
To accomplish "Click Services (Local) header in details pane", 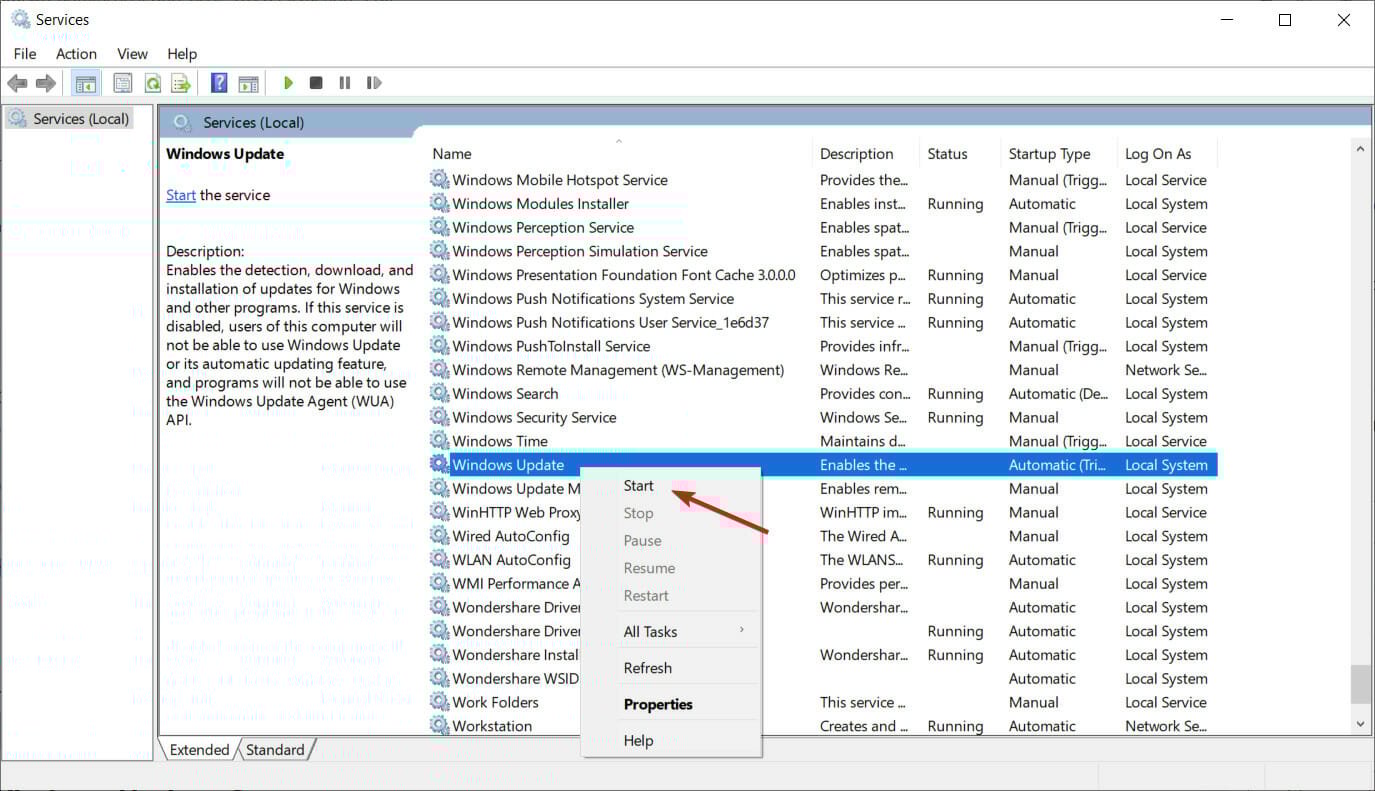I will (x=253, y=122).
